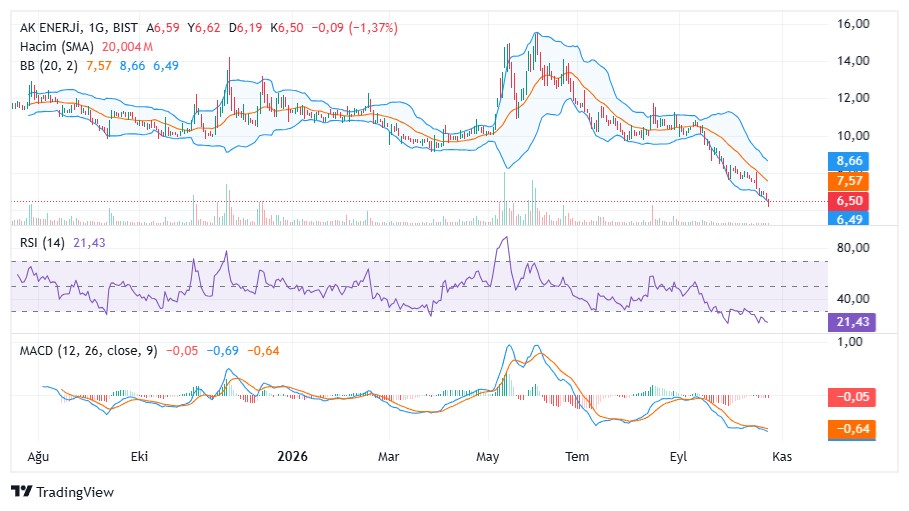
Task: Click the red 6,50 last price tag
Action: point(849,201)
